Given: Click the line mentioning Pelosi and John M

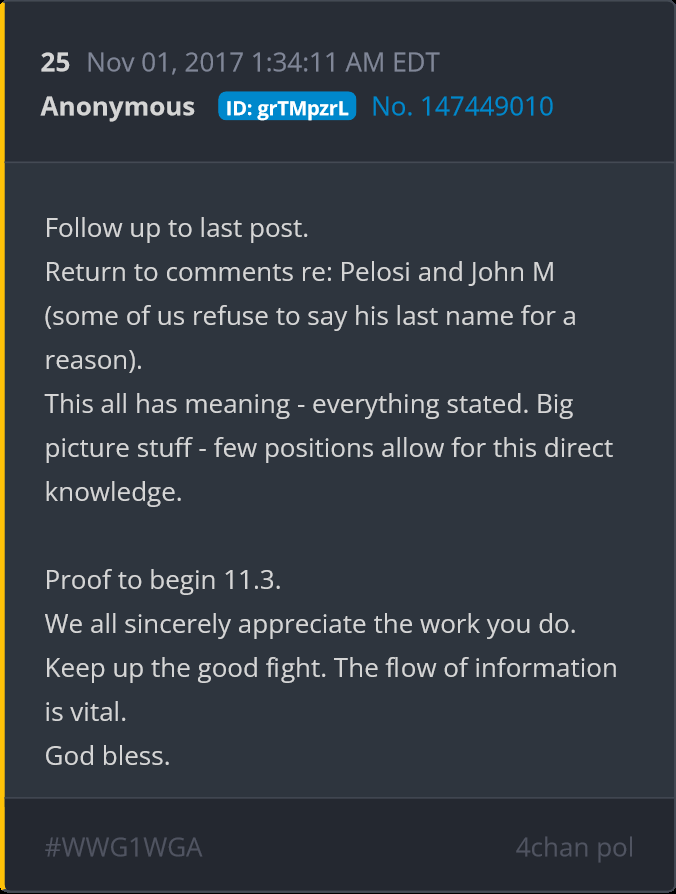Looking at the screenshot, I should pos(299,272).
